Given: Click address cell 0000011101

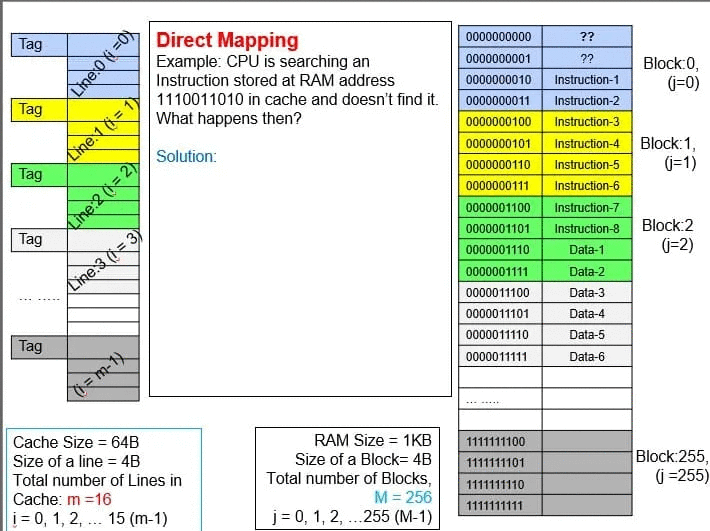Looking at the screenshot, I should (500, 314).
